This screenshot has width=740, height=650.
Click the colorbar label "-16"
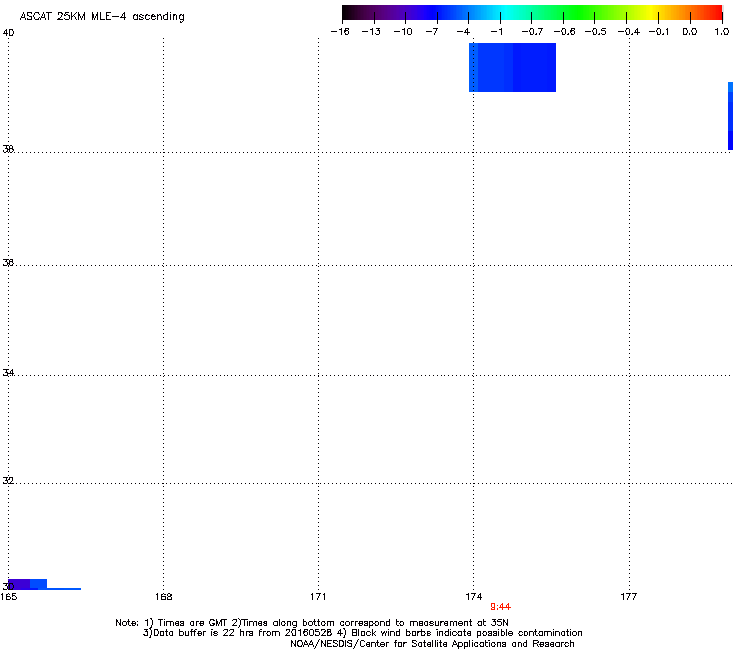(x=340, y=32)
